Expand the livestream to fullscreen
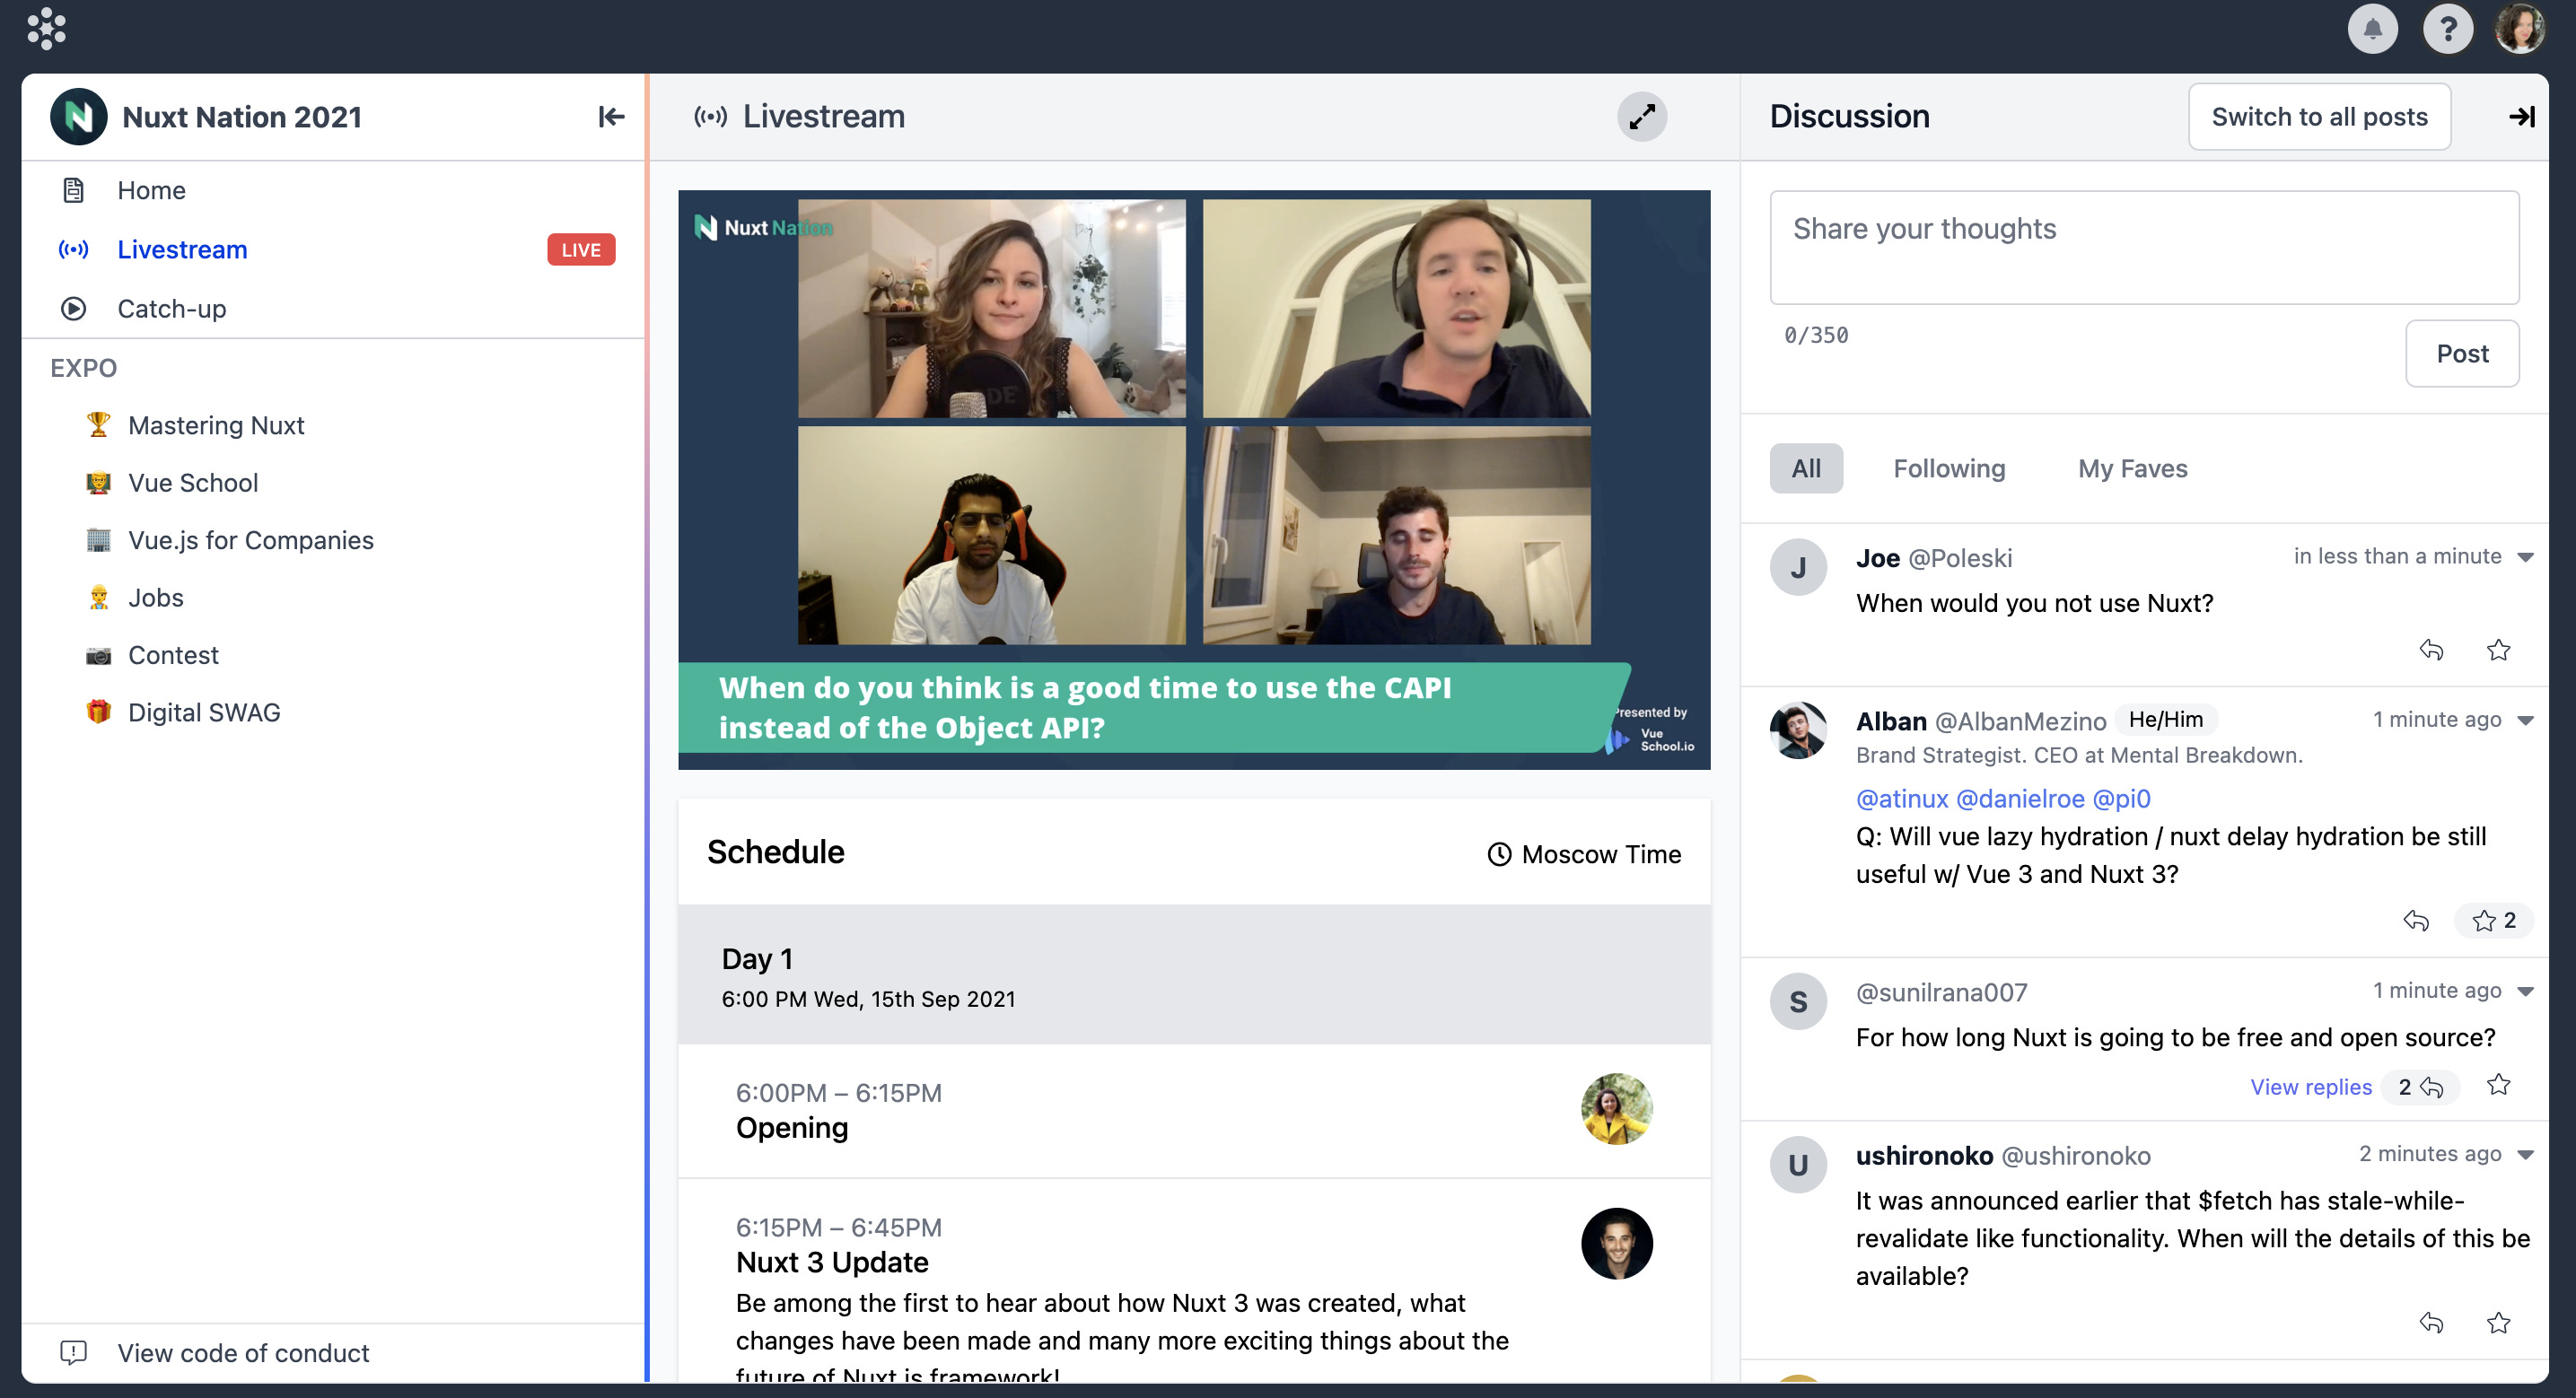Screen dimensions: 2576x1398 tap(1642, 117)
